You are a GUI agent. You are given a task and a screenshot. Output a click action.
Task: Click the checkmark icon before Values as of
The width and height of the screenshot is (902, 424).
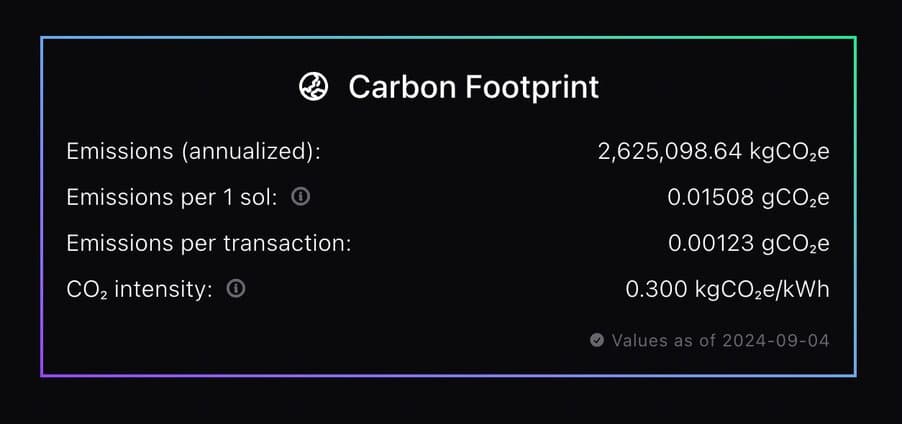[597, 341]
